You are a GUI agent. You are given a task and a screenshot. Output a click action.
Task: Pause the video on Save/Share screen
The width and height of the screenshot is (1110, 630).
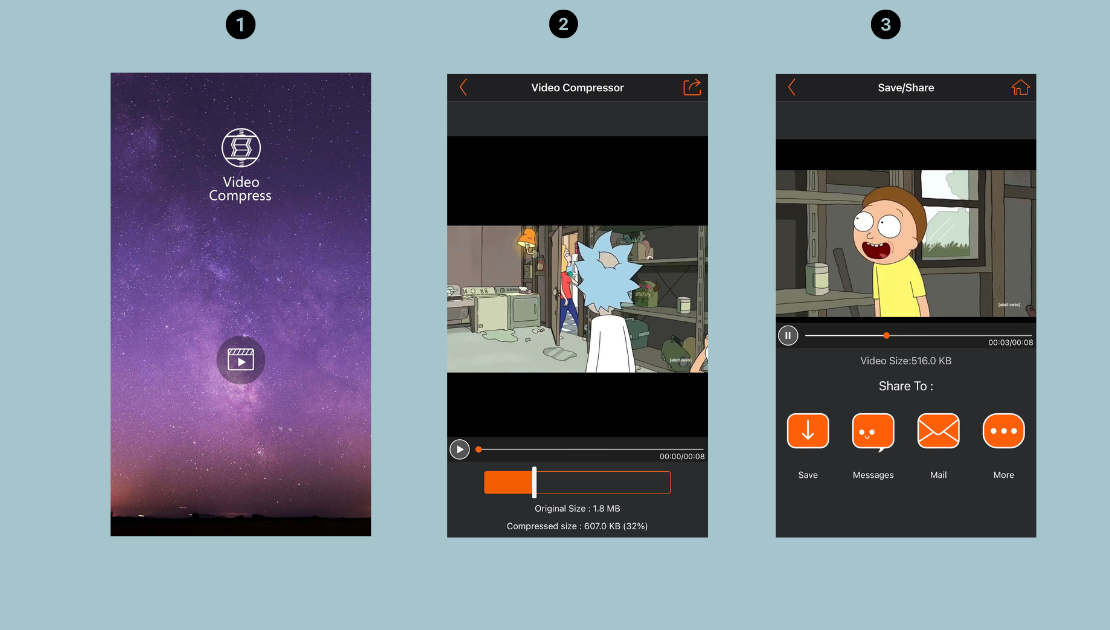coord(788,336)
